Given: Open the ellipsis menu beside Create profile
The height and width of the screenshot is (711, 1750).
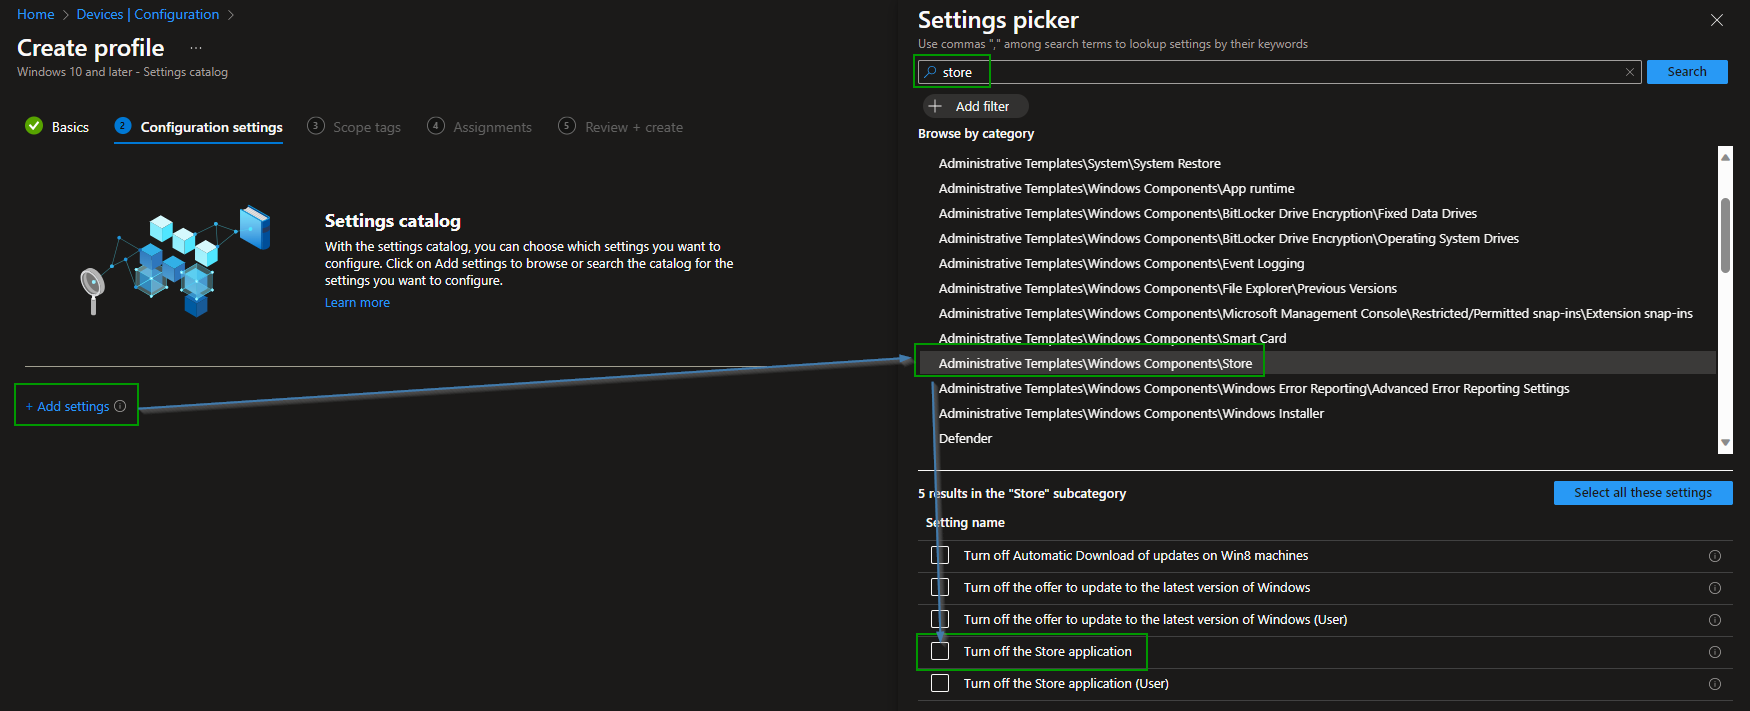Looking at the screenshot, I should pos(196,48).
